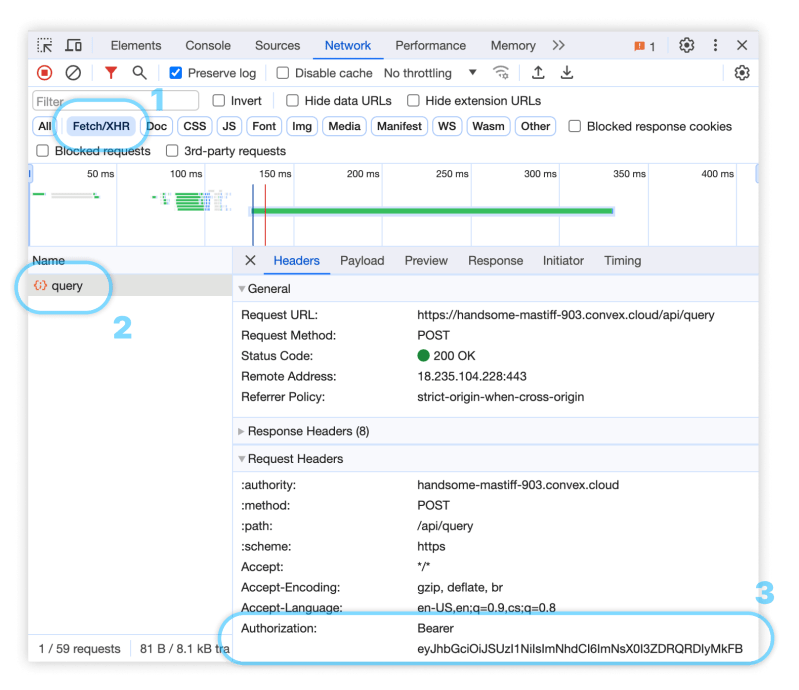Open network conditions wifi icon
Viewport: 799px width, 690px height.
pyautogui.click(x=501, y=73)
